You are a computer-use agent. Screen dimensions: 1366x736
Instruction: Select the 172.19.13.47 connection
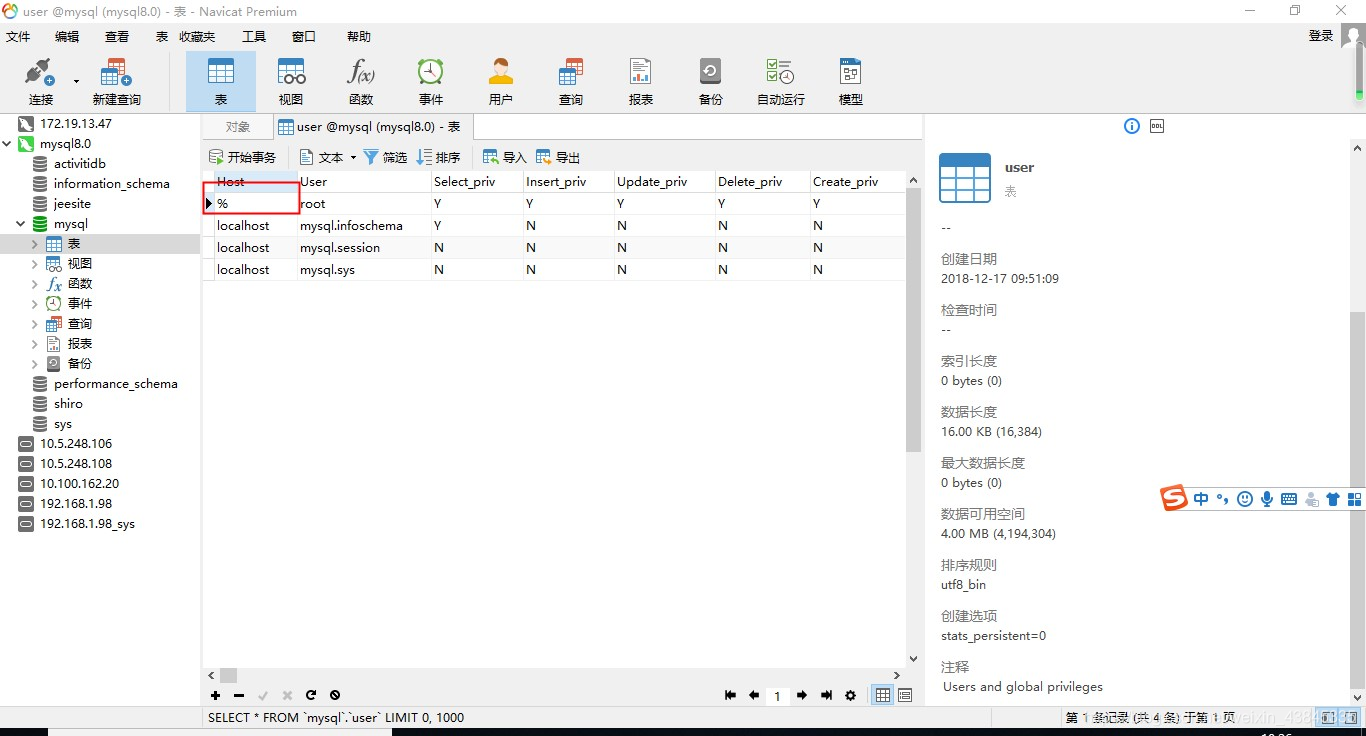(x=76, y=124)
